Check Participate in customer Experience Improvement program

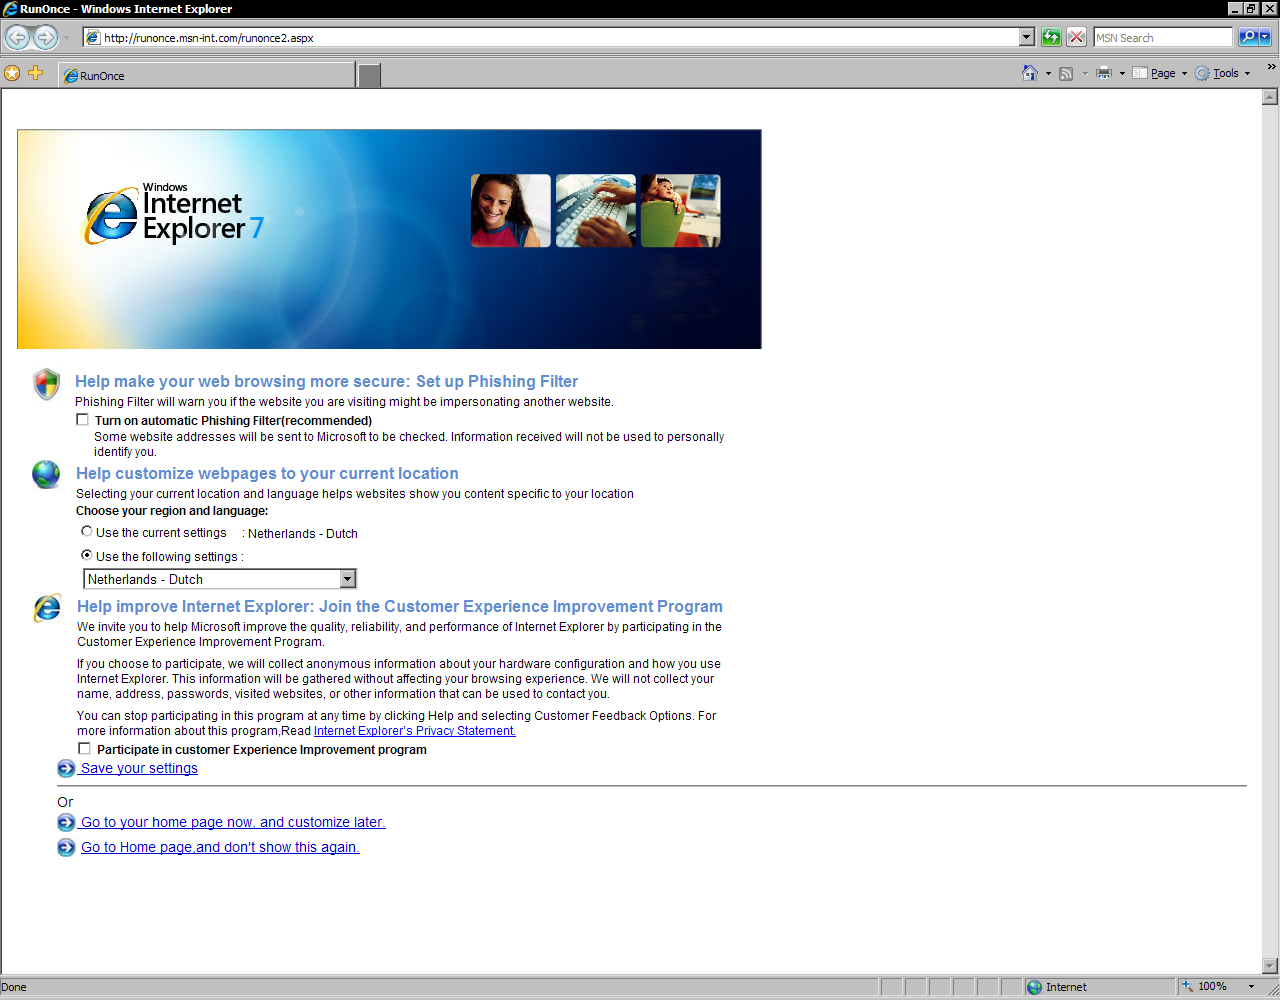85,749
